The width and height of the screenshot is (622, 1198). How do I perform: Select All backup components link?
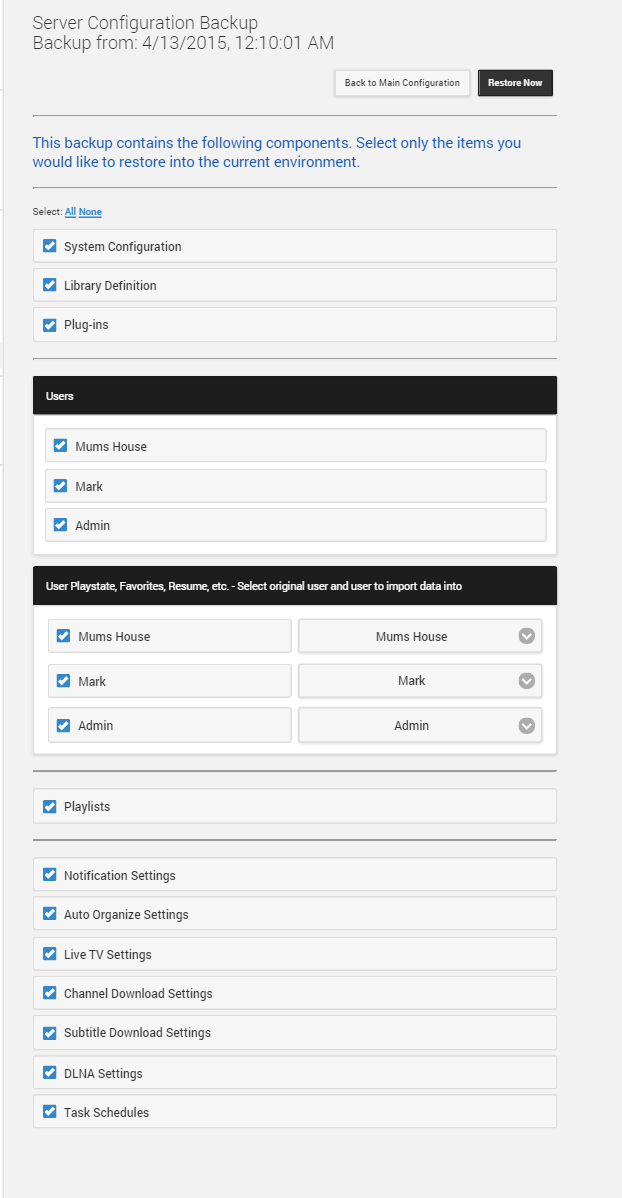70,212
